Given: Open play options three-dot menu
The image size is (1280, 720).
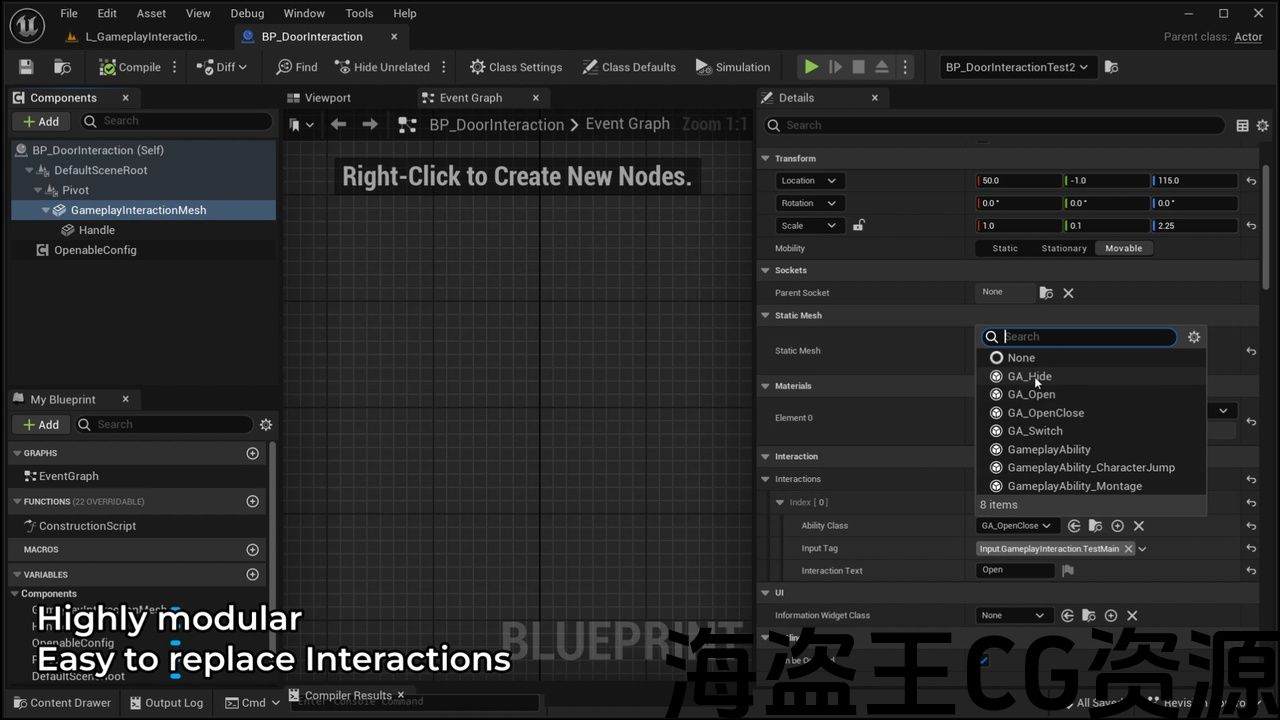Looking at the screenshot, I should tap(905, 67).
